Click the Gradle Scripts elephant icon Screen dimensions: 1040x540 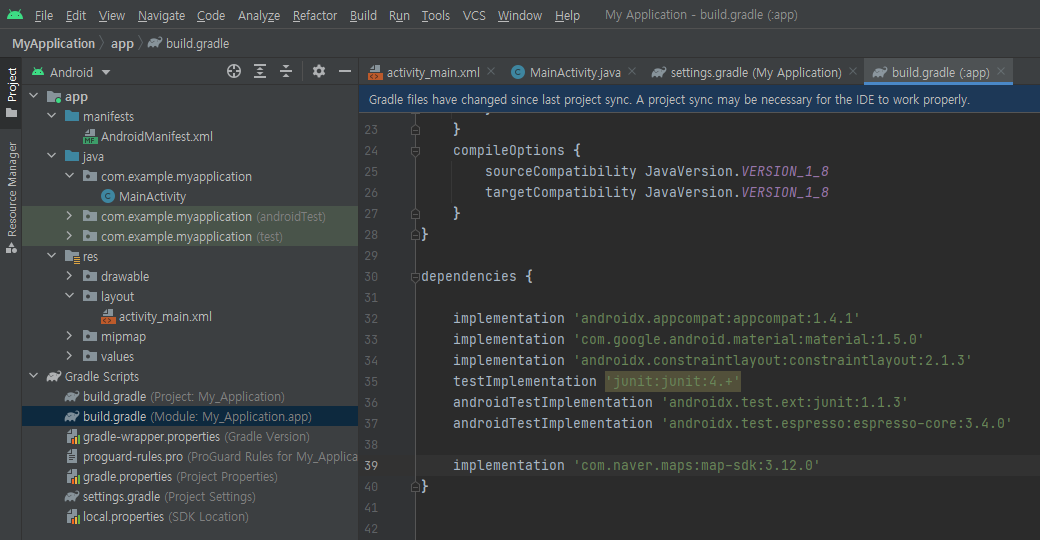coord(54,377)
